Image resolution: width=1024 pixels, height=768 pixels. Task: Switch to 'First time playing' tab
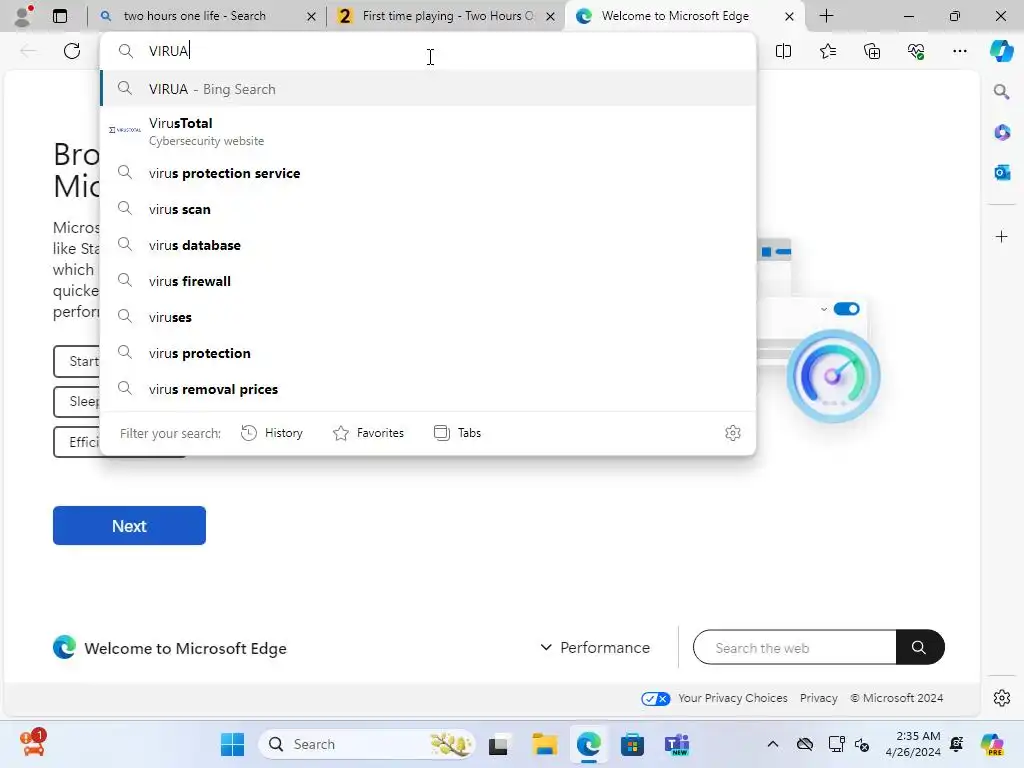(x=447, y=16)
